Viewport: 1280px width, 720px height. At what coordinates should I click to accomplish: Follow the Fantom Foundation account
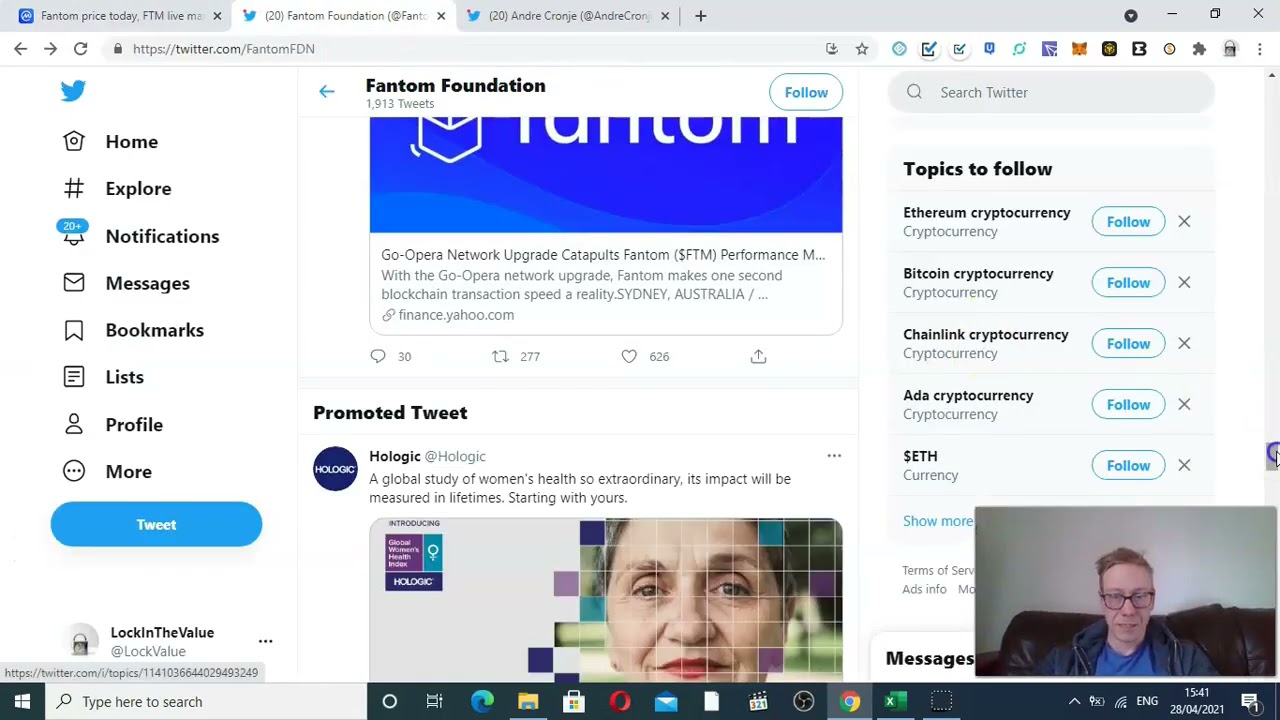pyautogui.click(x=806, y=92)
